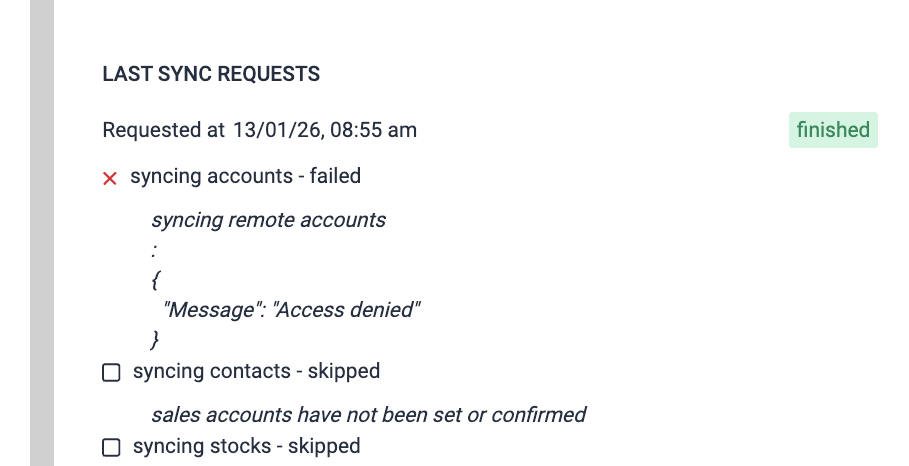The image size is (909, 466).
Task: Click the 13/01/26, 08:55 am timestamp
Action: [x=325, y=130]
